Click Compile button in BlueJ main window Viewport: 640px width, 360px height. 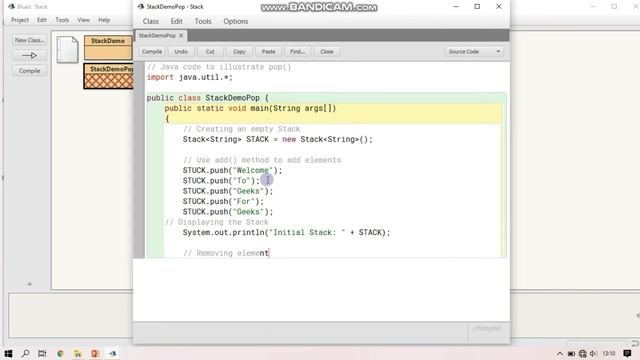[29, 71]
